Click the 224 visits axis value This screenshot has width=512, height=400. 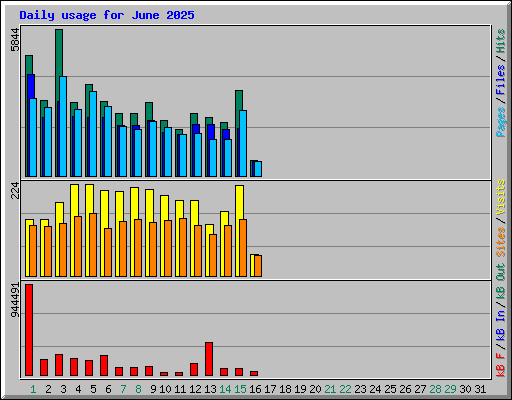pyautogui.click(x=15, y=190)
